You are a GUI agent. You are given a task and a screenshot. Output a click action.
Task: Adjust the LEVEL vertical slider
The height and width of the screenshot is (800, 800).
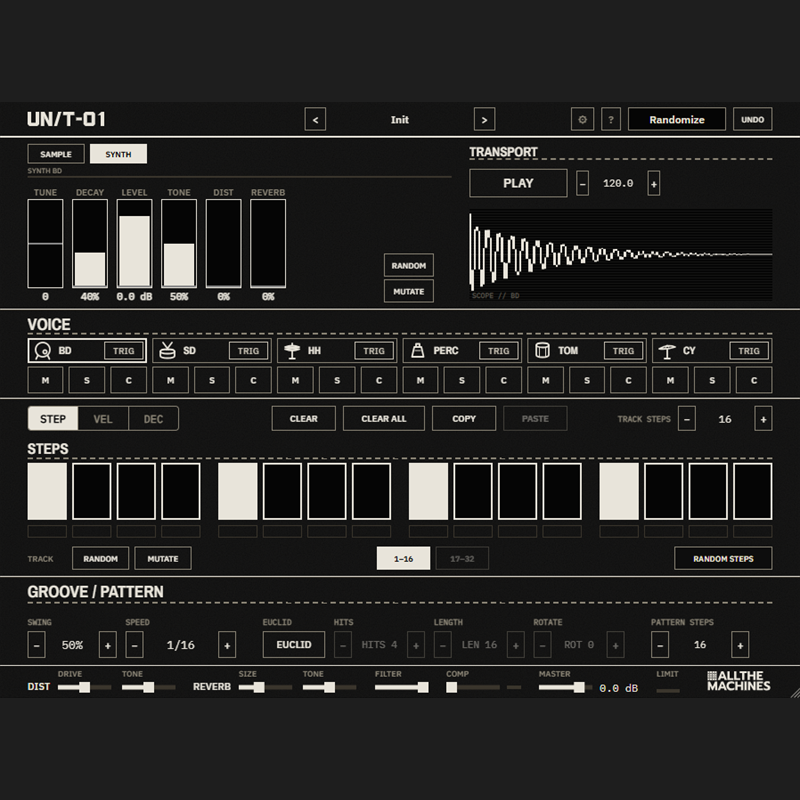point(134,244)
